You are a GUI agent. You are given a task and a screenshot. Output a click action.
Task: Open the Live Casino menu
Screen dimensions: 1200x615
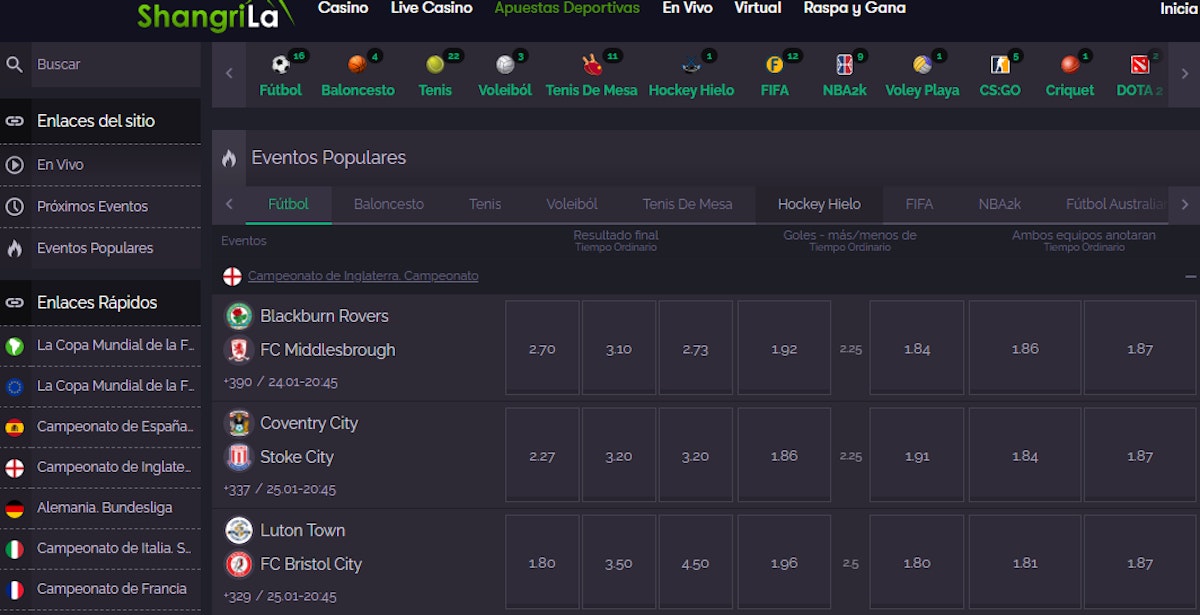point(431,8)
